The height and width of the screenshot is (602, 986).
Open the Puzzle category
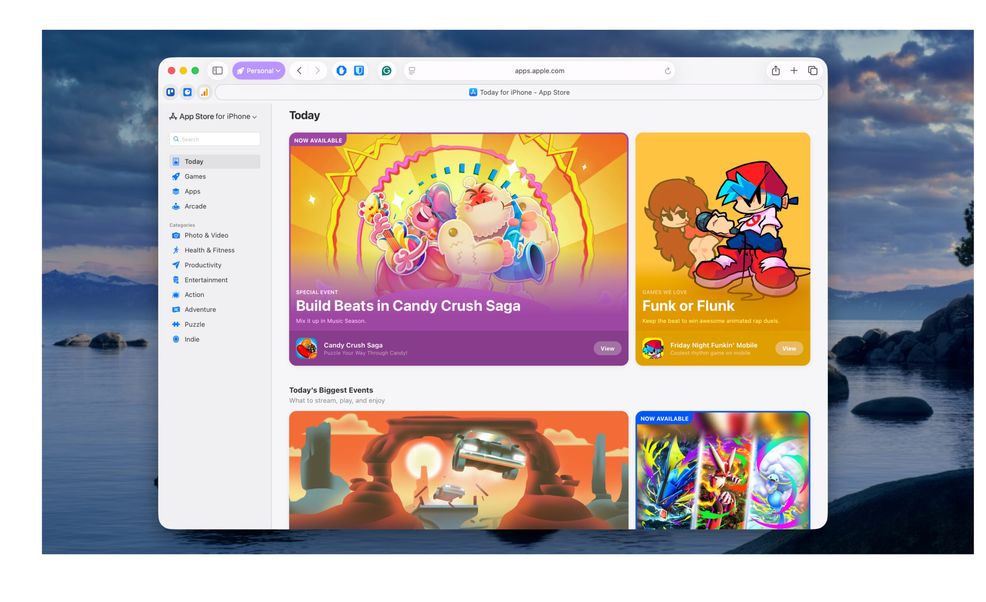(214, 325)
